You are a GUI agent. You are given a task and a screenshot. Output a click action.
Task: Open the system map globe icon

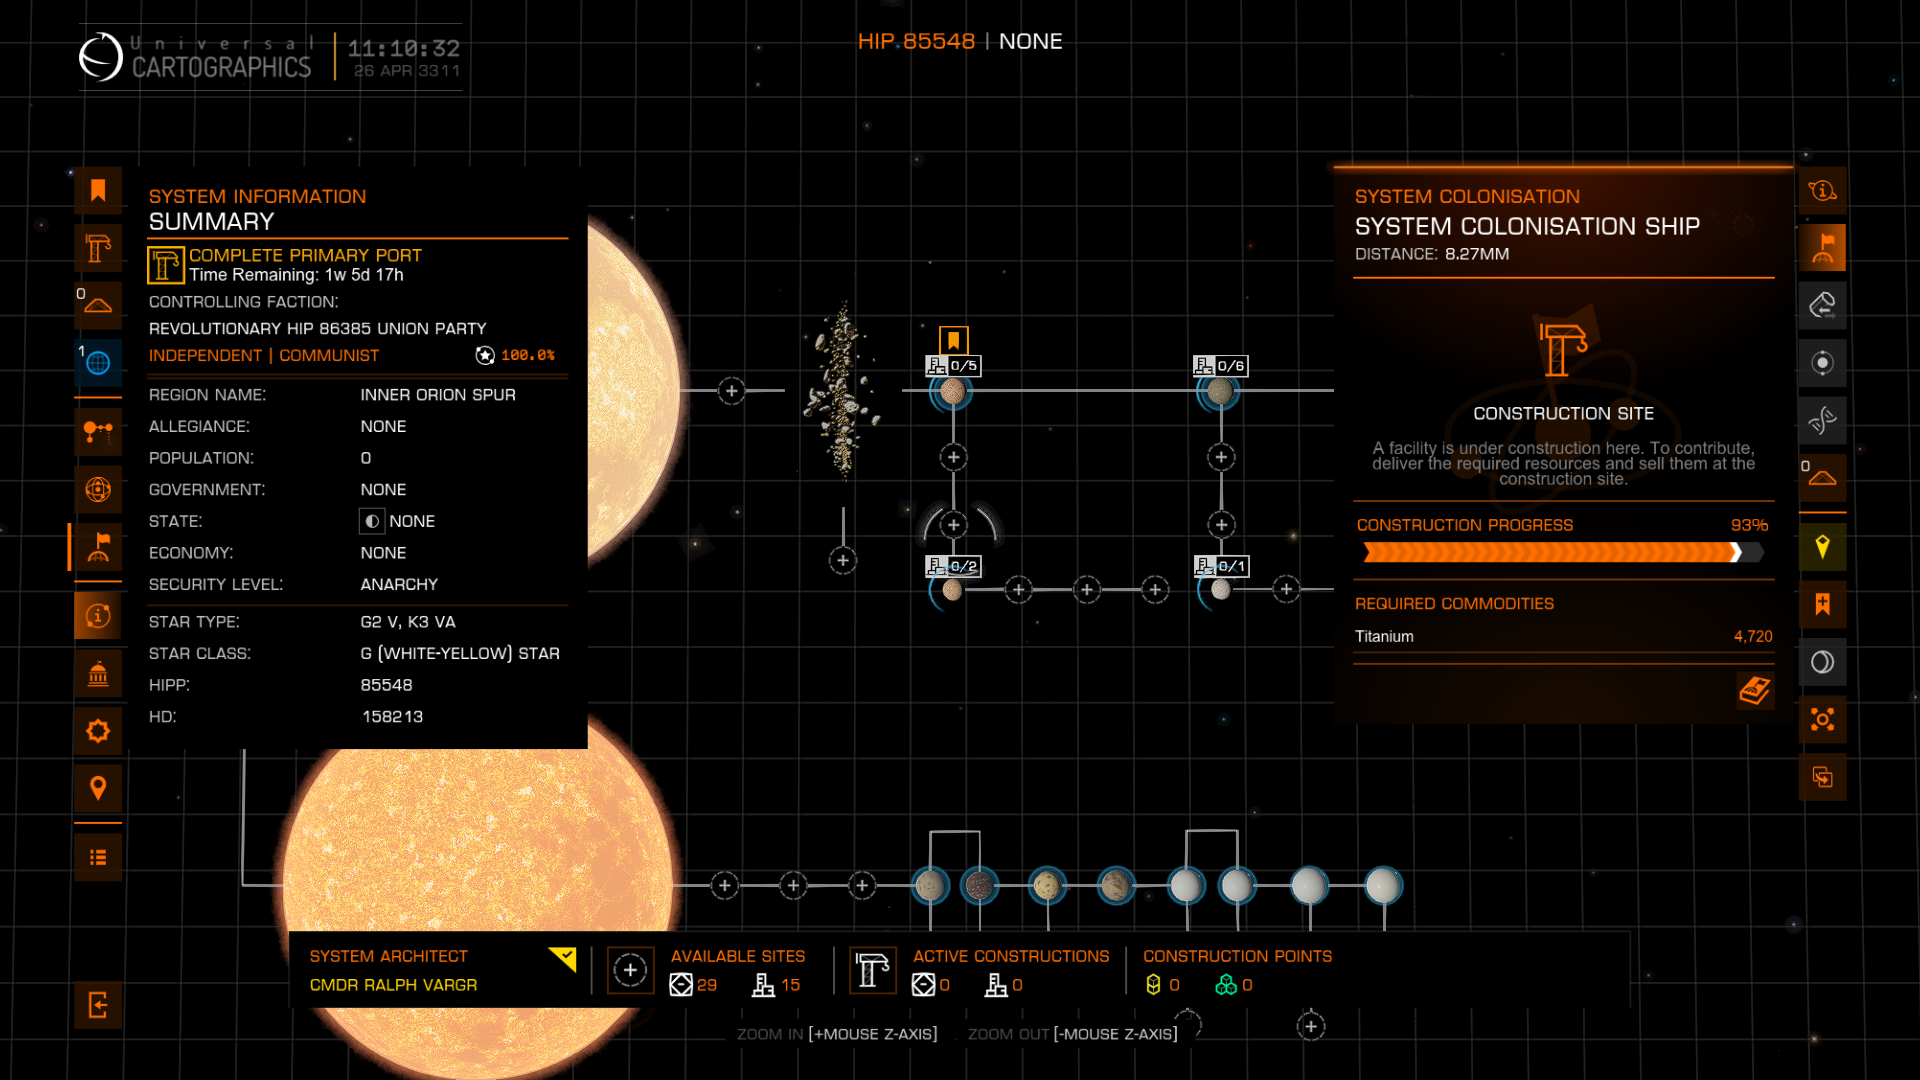click(98, 489)
